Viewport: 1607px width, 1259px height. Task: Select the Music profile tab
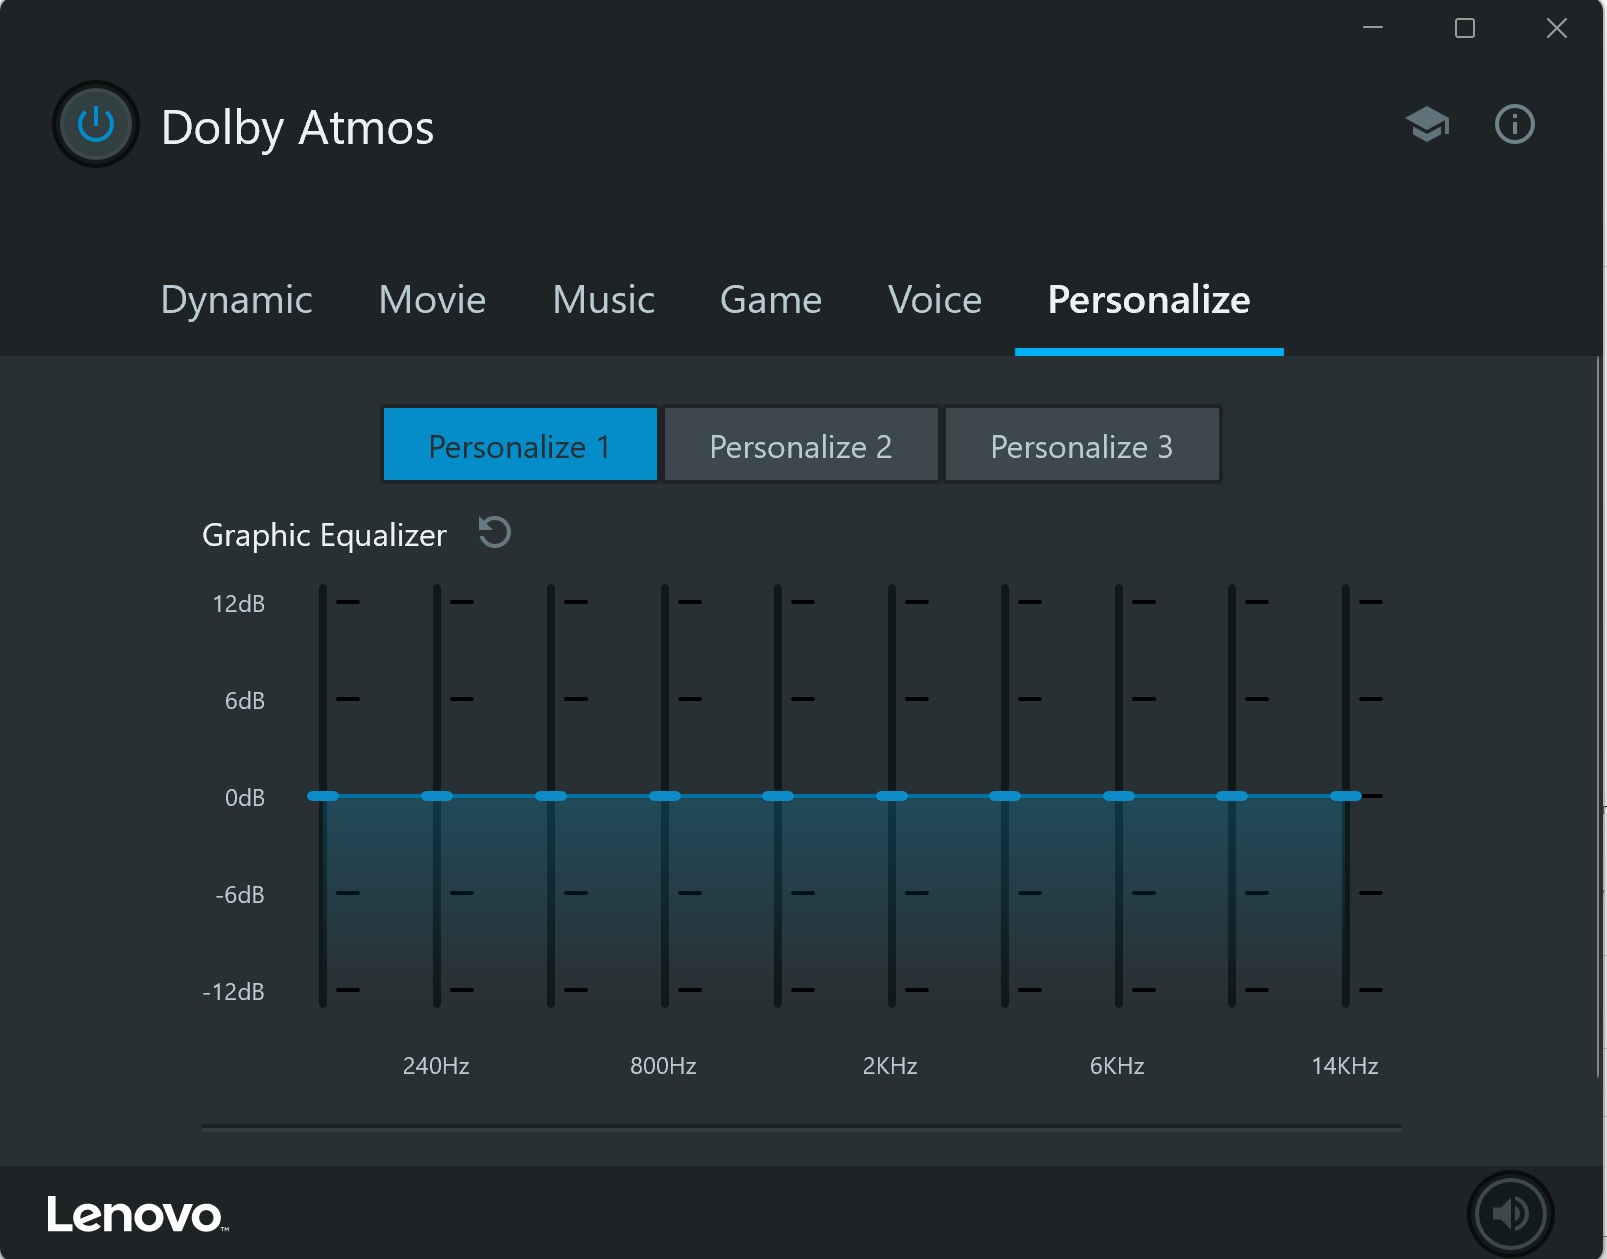(603, 300)
